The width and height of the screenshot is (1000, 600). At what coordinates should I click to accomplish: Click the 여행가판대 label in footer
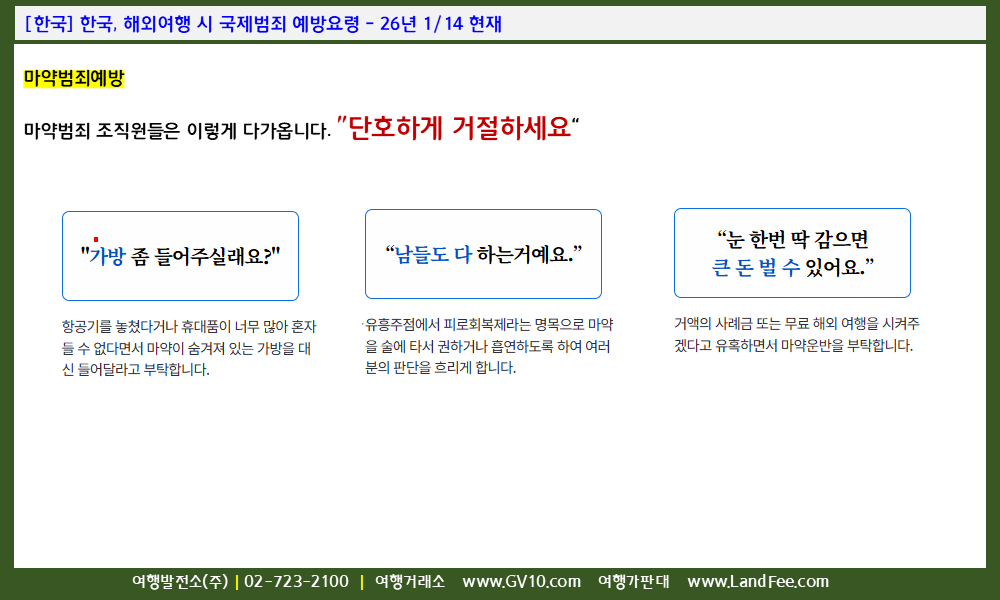click(x=633, y=582)
